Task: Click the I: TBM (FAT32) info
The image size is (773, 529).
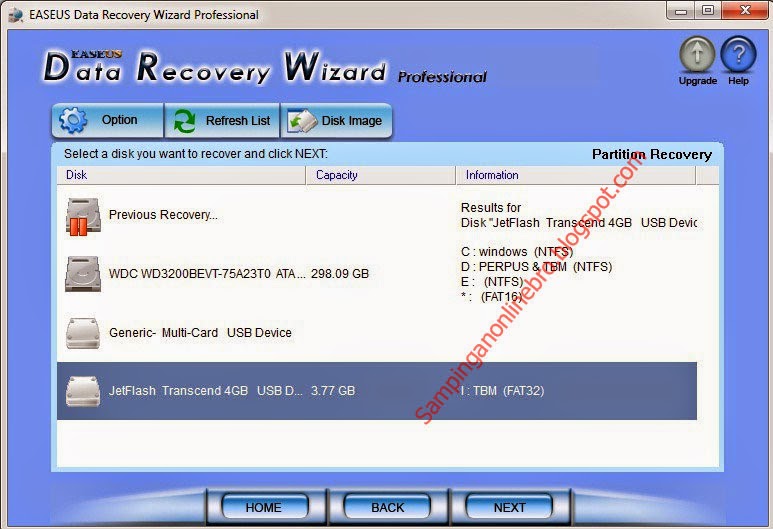Action: 502,391
